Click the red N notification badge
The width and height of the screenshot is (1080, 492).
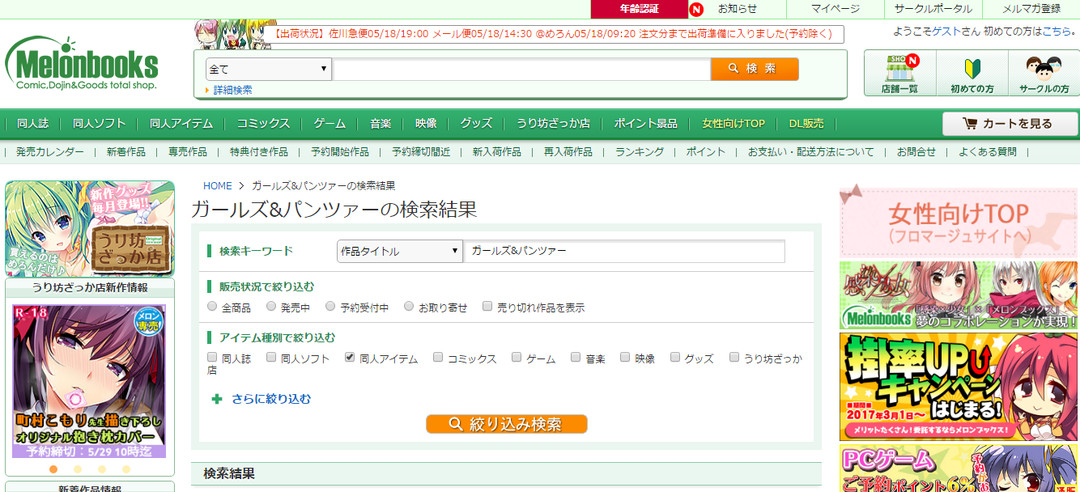(696, 9)
